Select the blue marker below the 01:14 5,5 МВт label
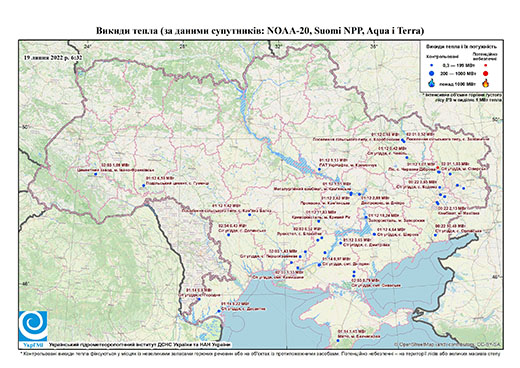The image size is (520, 368). 199,299
